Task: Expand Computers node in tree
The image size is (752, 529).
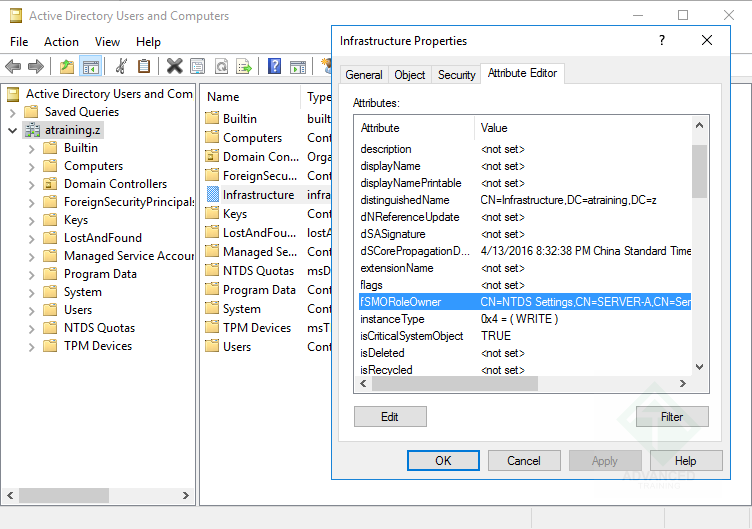Action: [32, 167]
